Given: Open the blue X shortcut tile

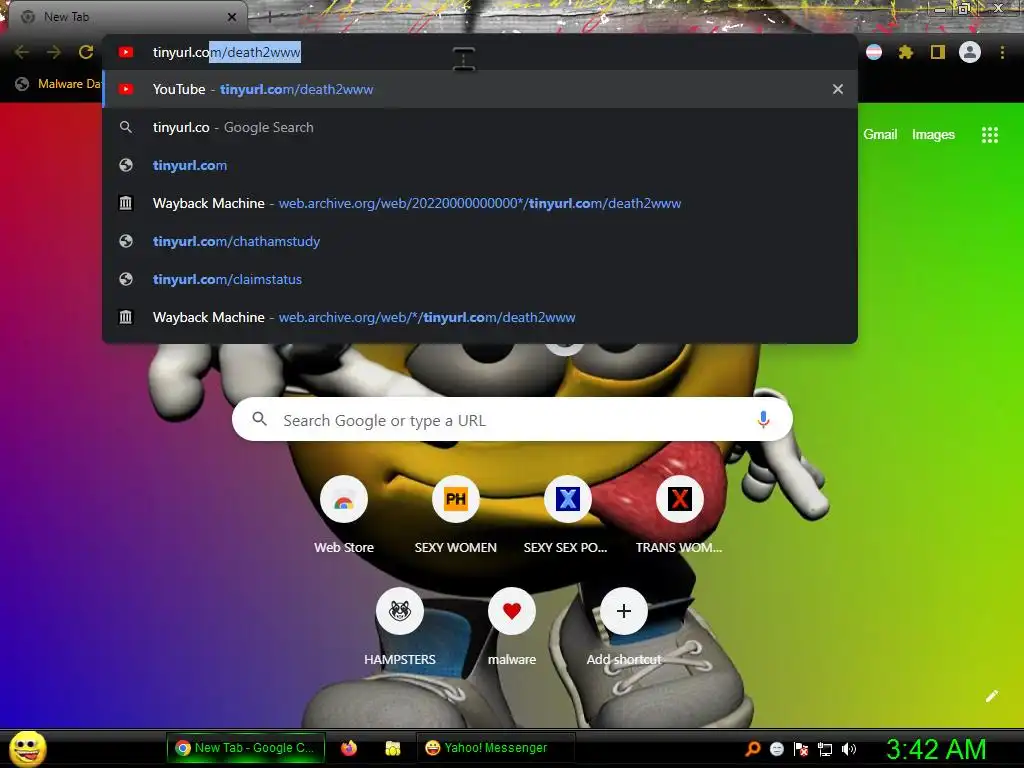Looking at the screenshot, I should [568, 500].
